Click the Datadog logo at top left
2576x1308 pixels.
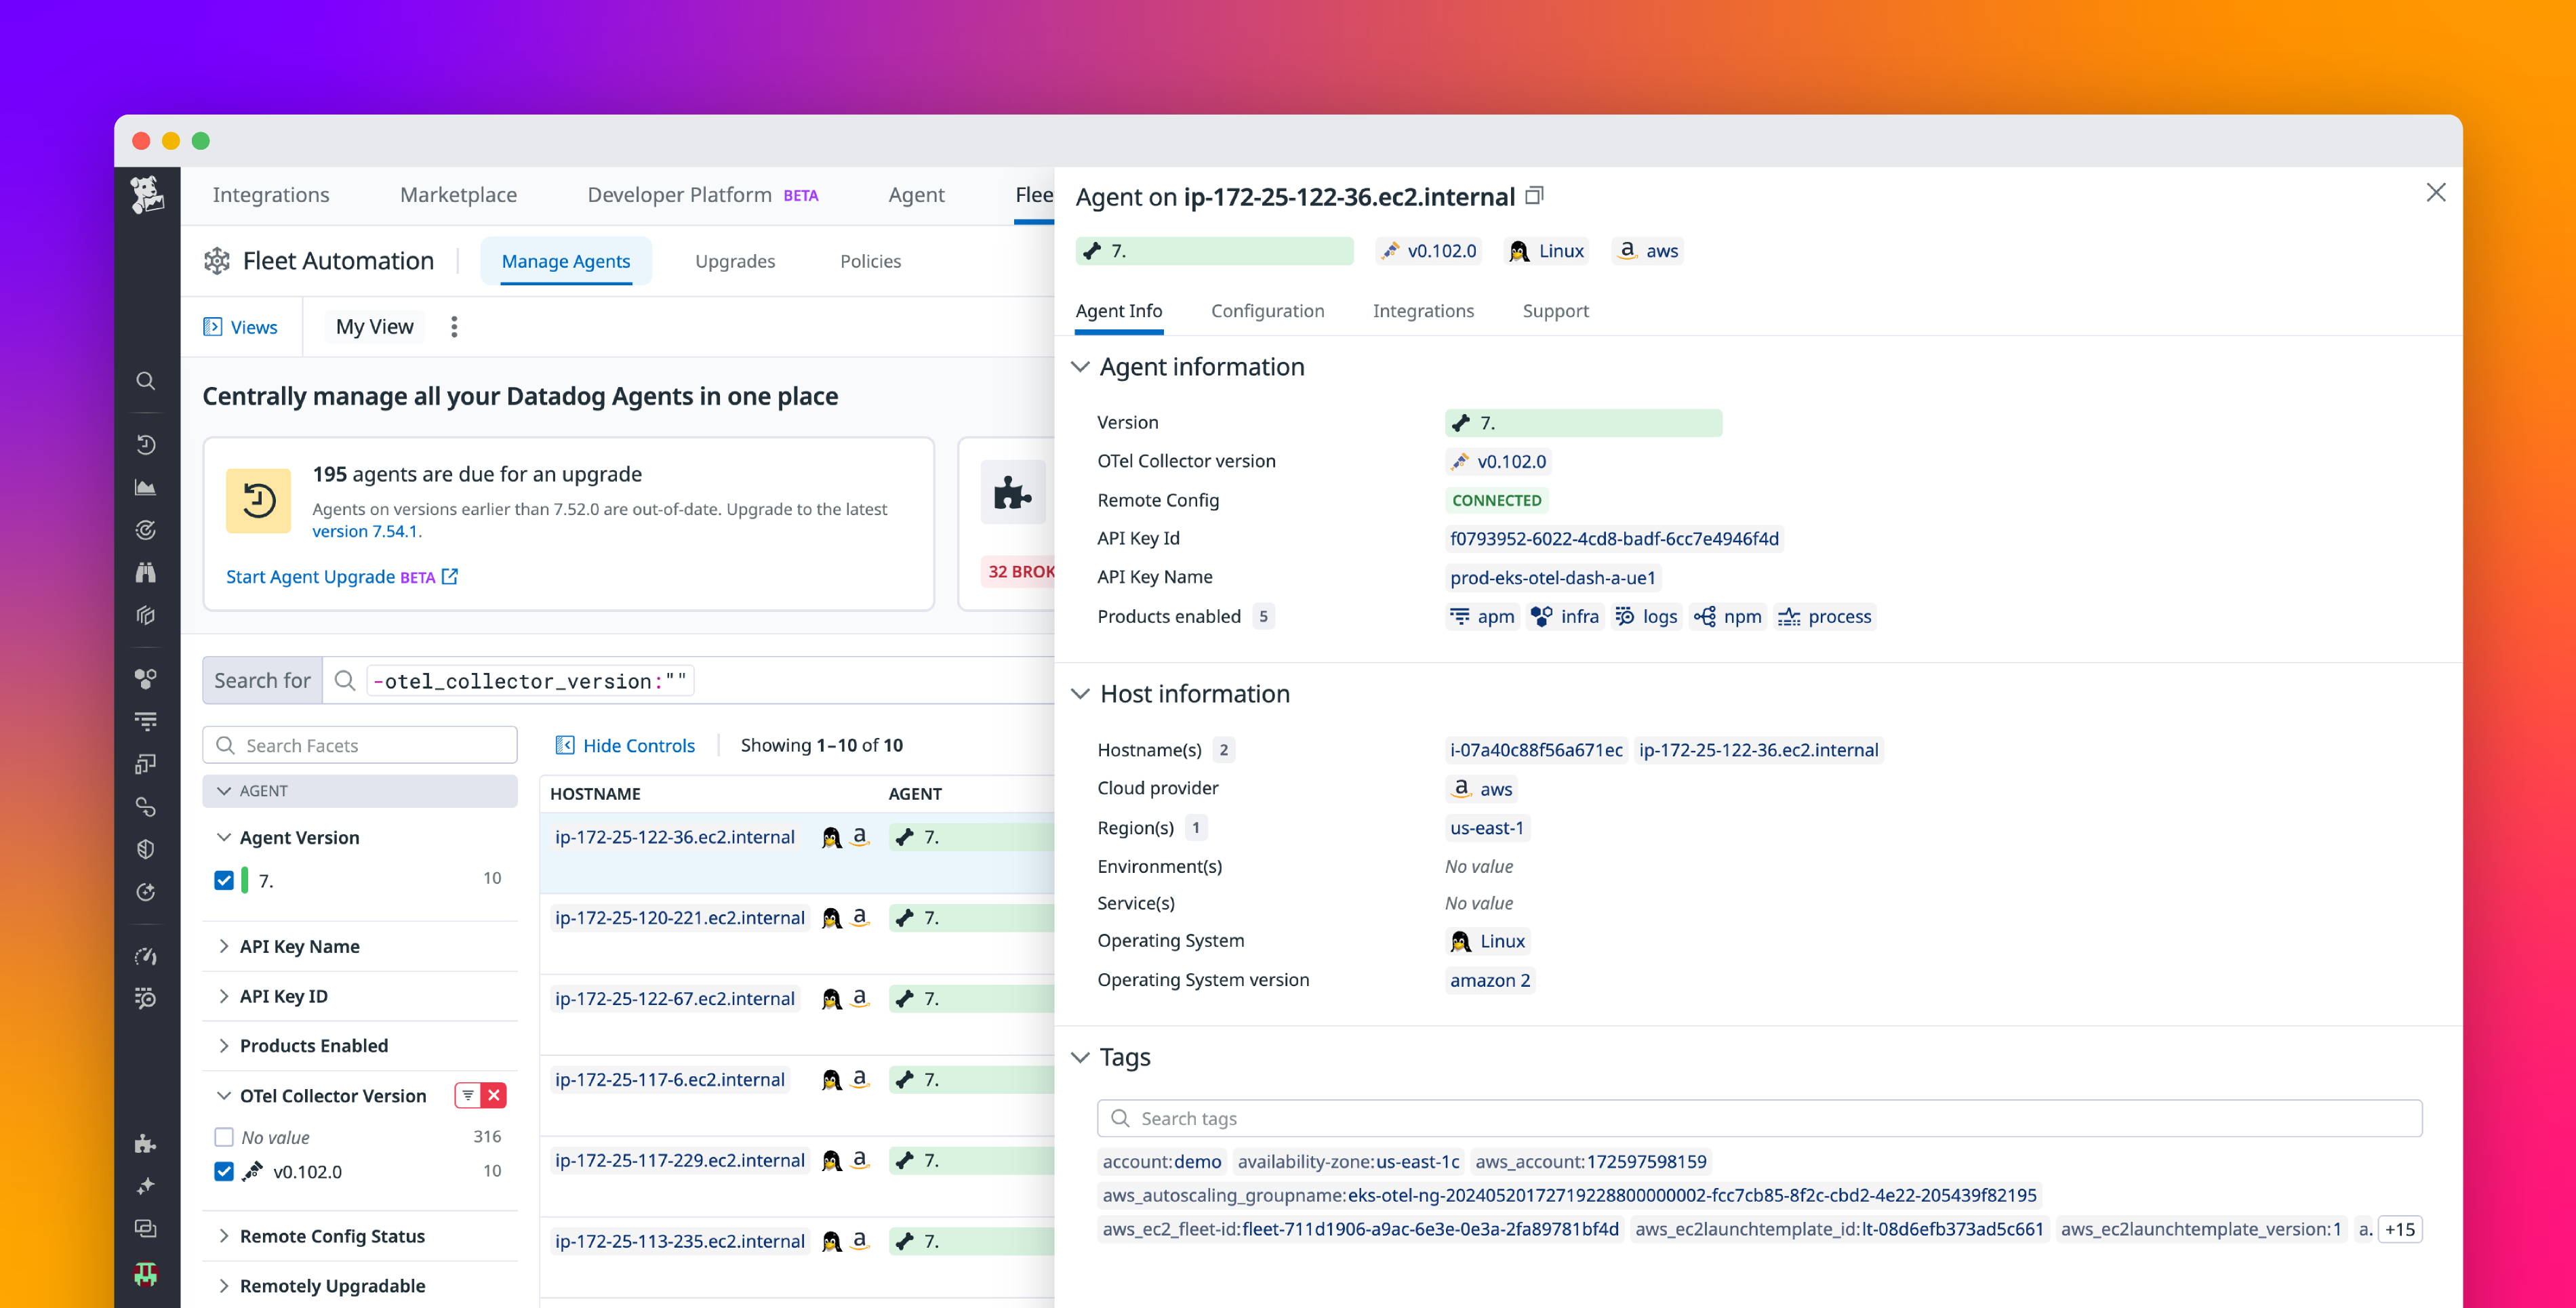(x=146, y=194)
